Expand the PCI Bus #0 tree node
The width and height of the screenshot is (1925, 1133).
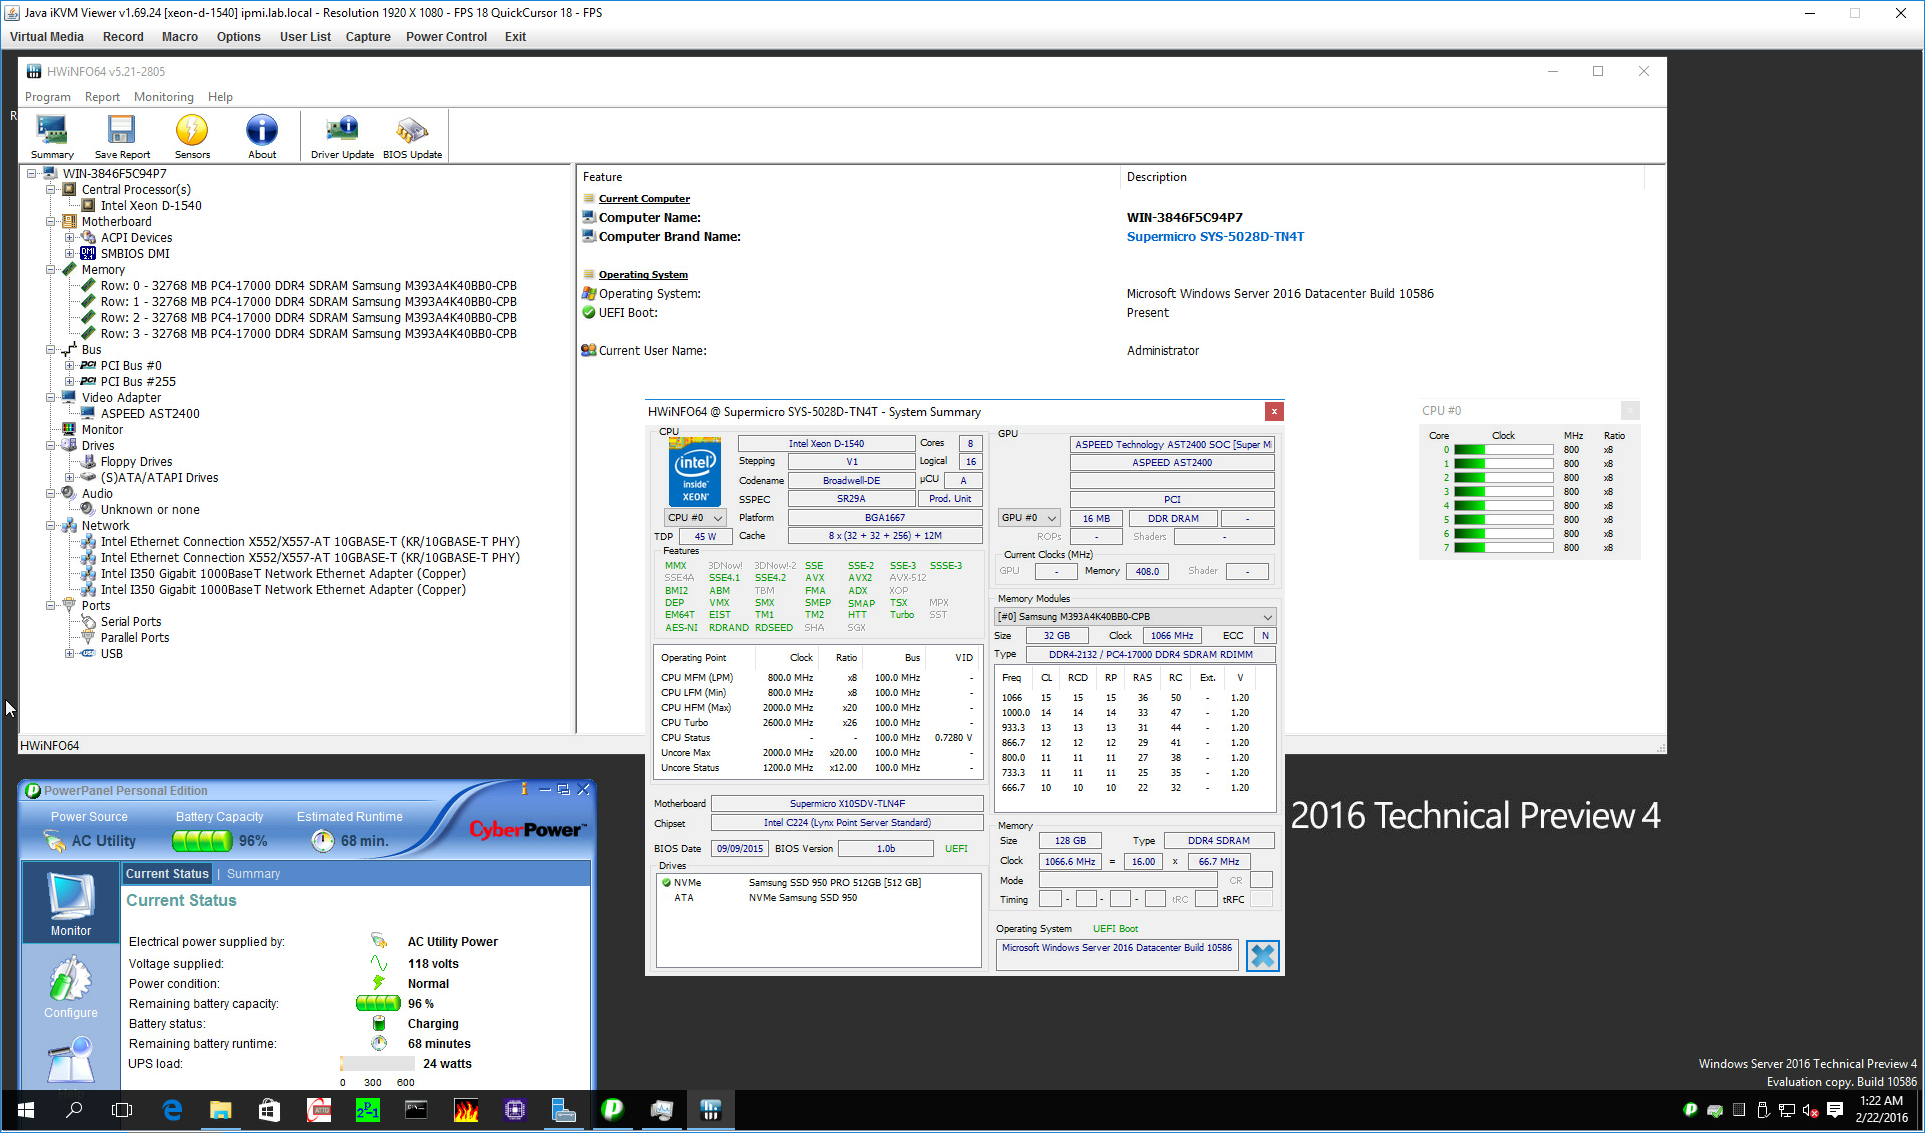point(70,365)
